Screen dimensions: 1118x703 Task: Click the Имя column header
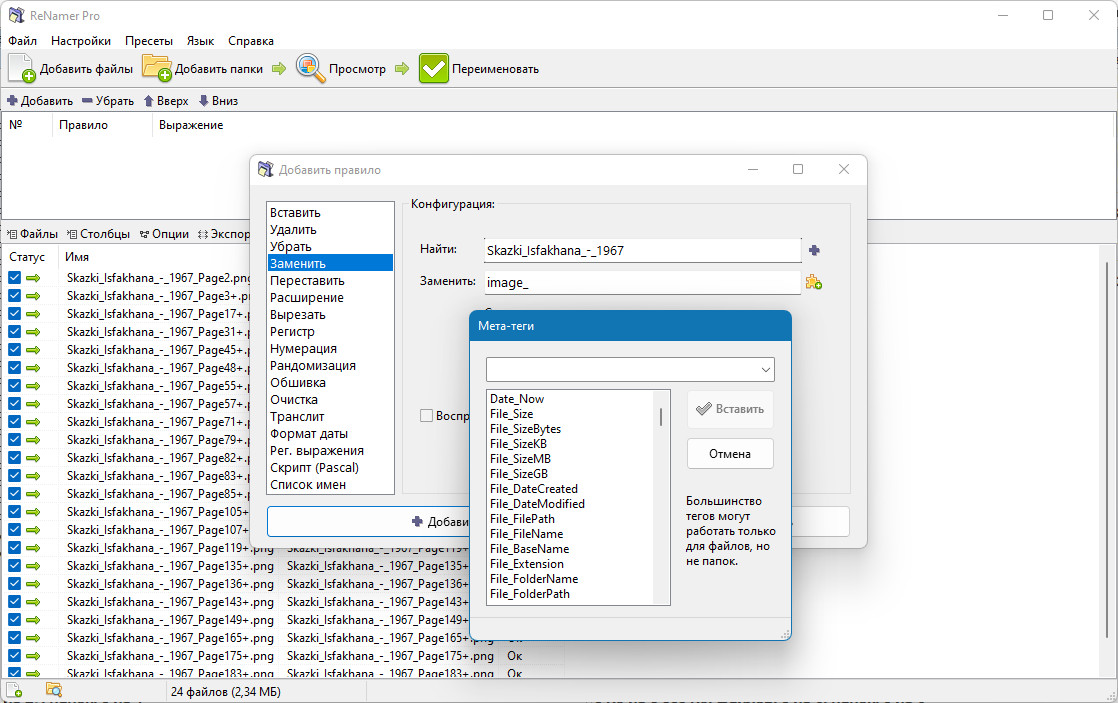[77, 257]
